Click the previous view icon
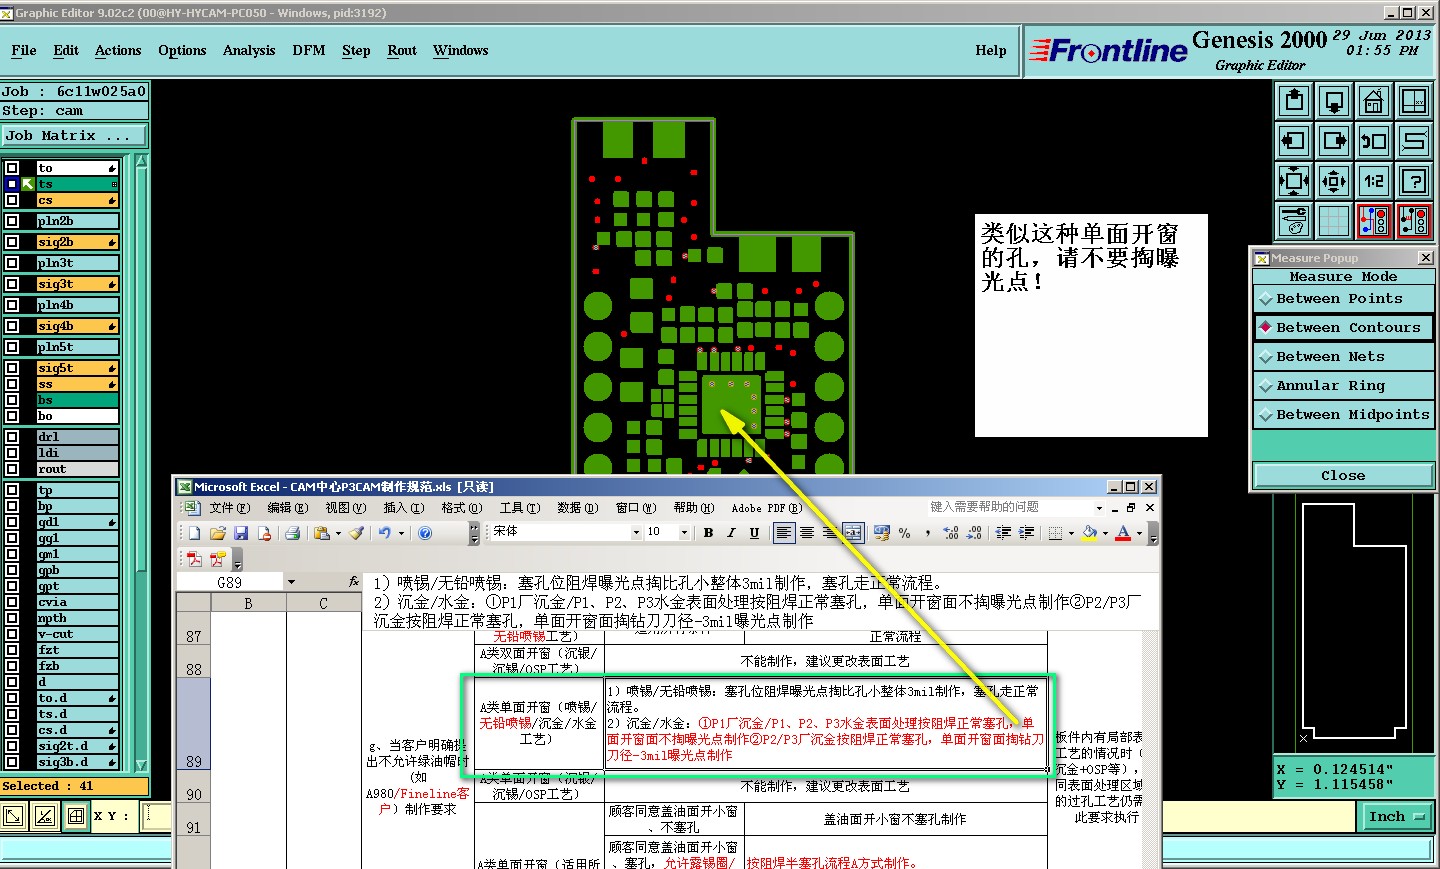The width and height of the screenshot is (1440, 869). click(1374, 141)
